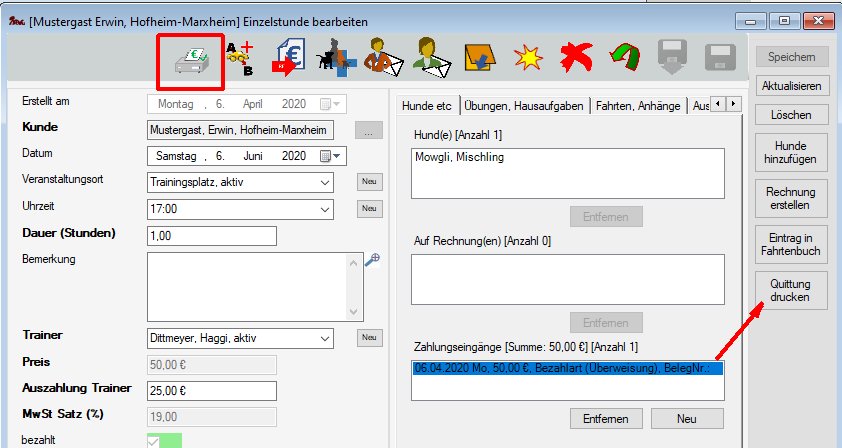This screenshot has height=448, width=842.
Task: Click the magnifier icon beside Bemerkung
Action: coord(372,260)
